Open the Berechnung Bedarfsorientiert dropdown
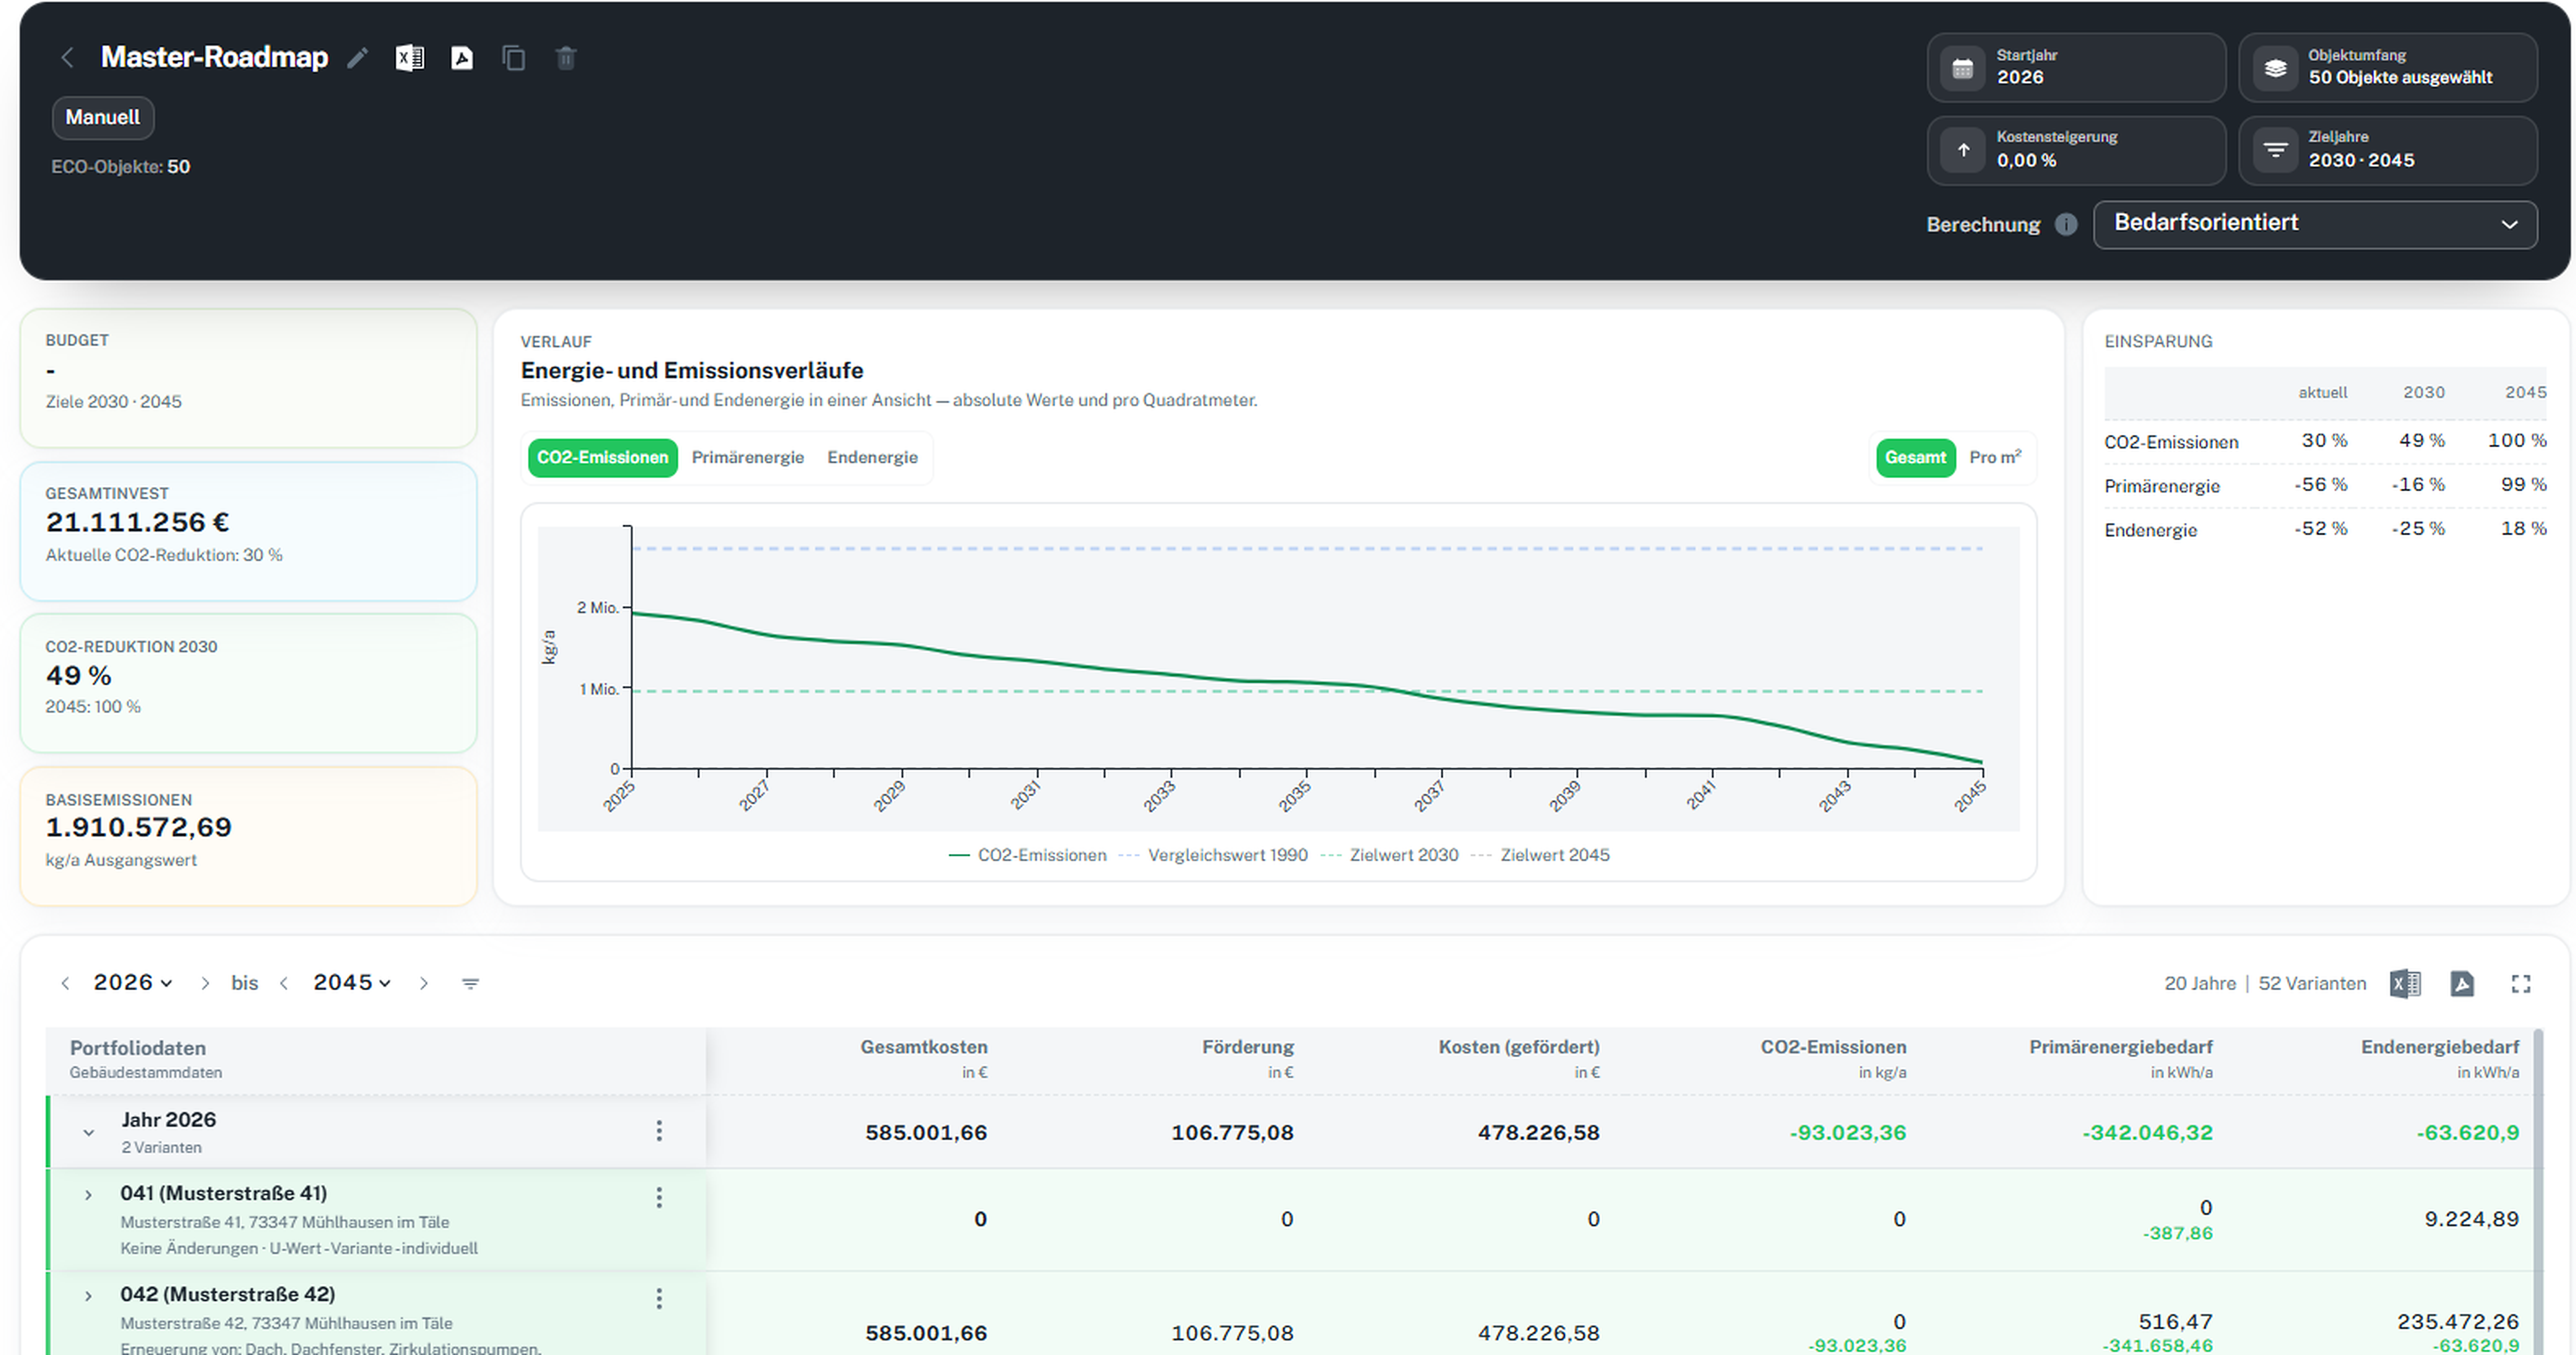Screen dimensions: 2576x1355 click(x=2315, y=224)
